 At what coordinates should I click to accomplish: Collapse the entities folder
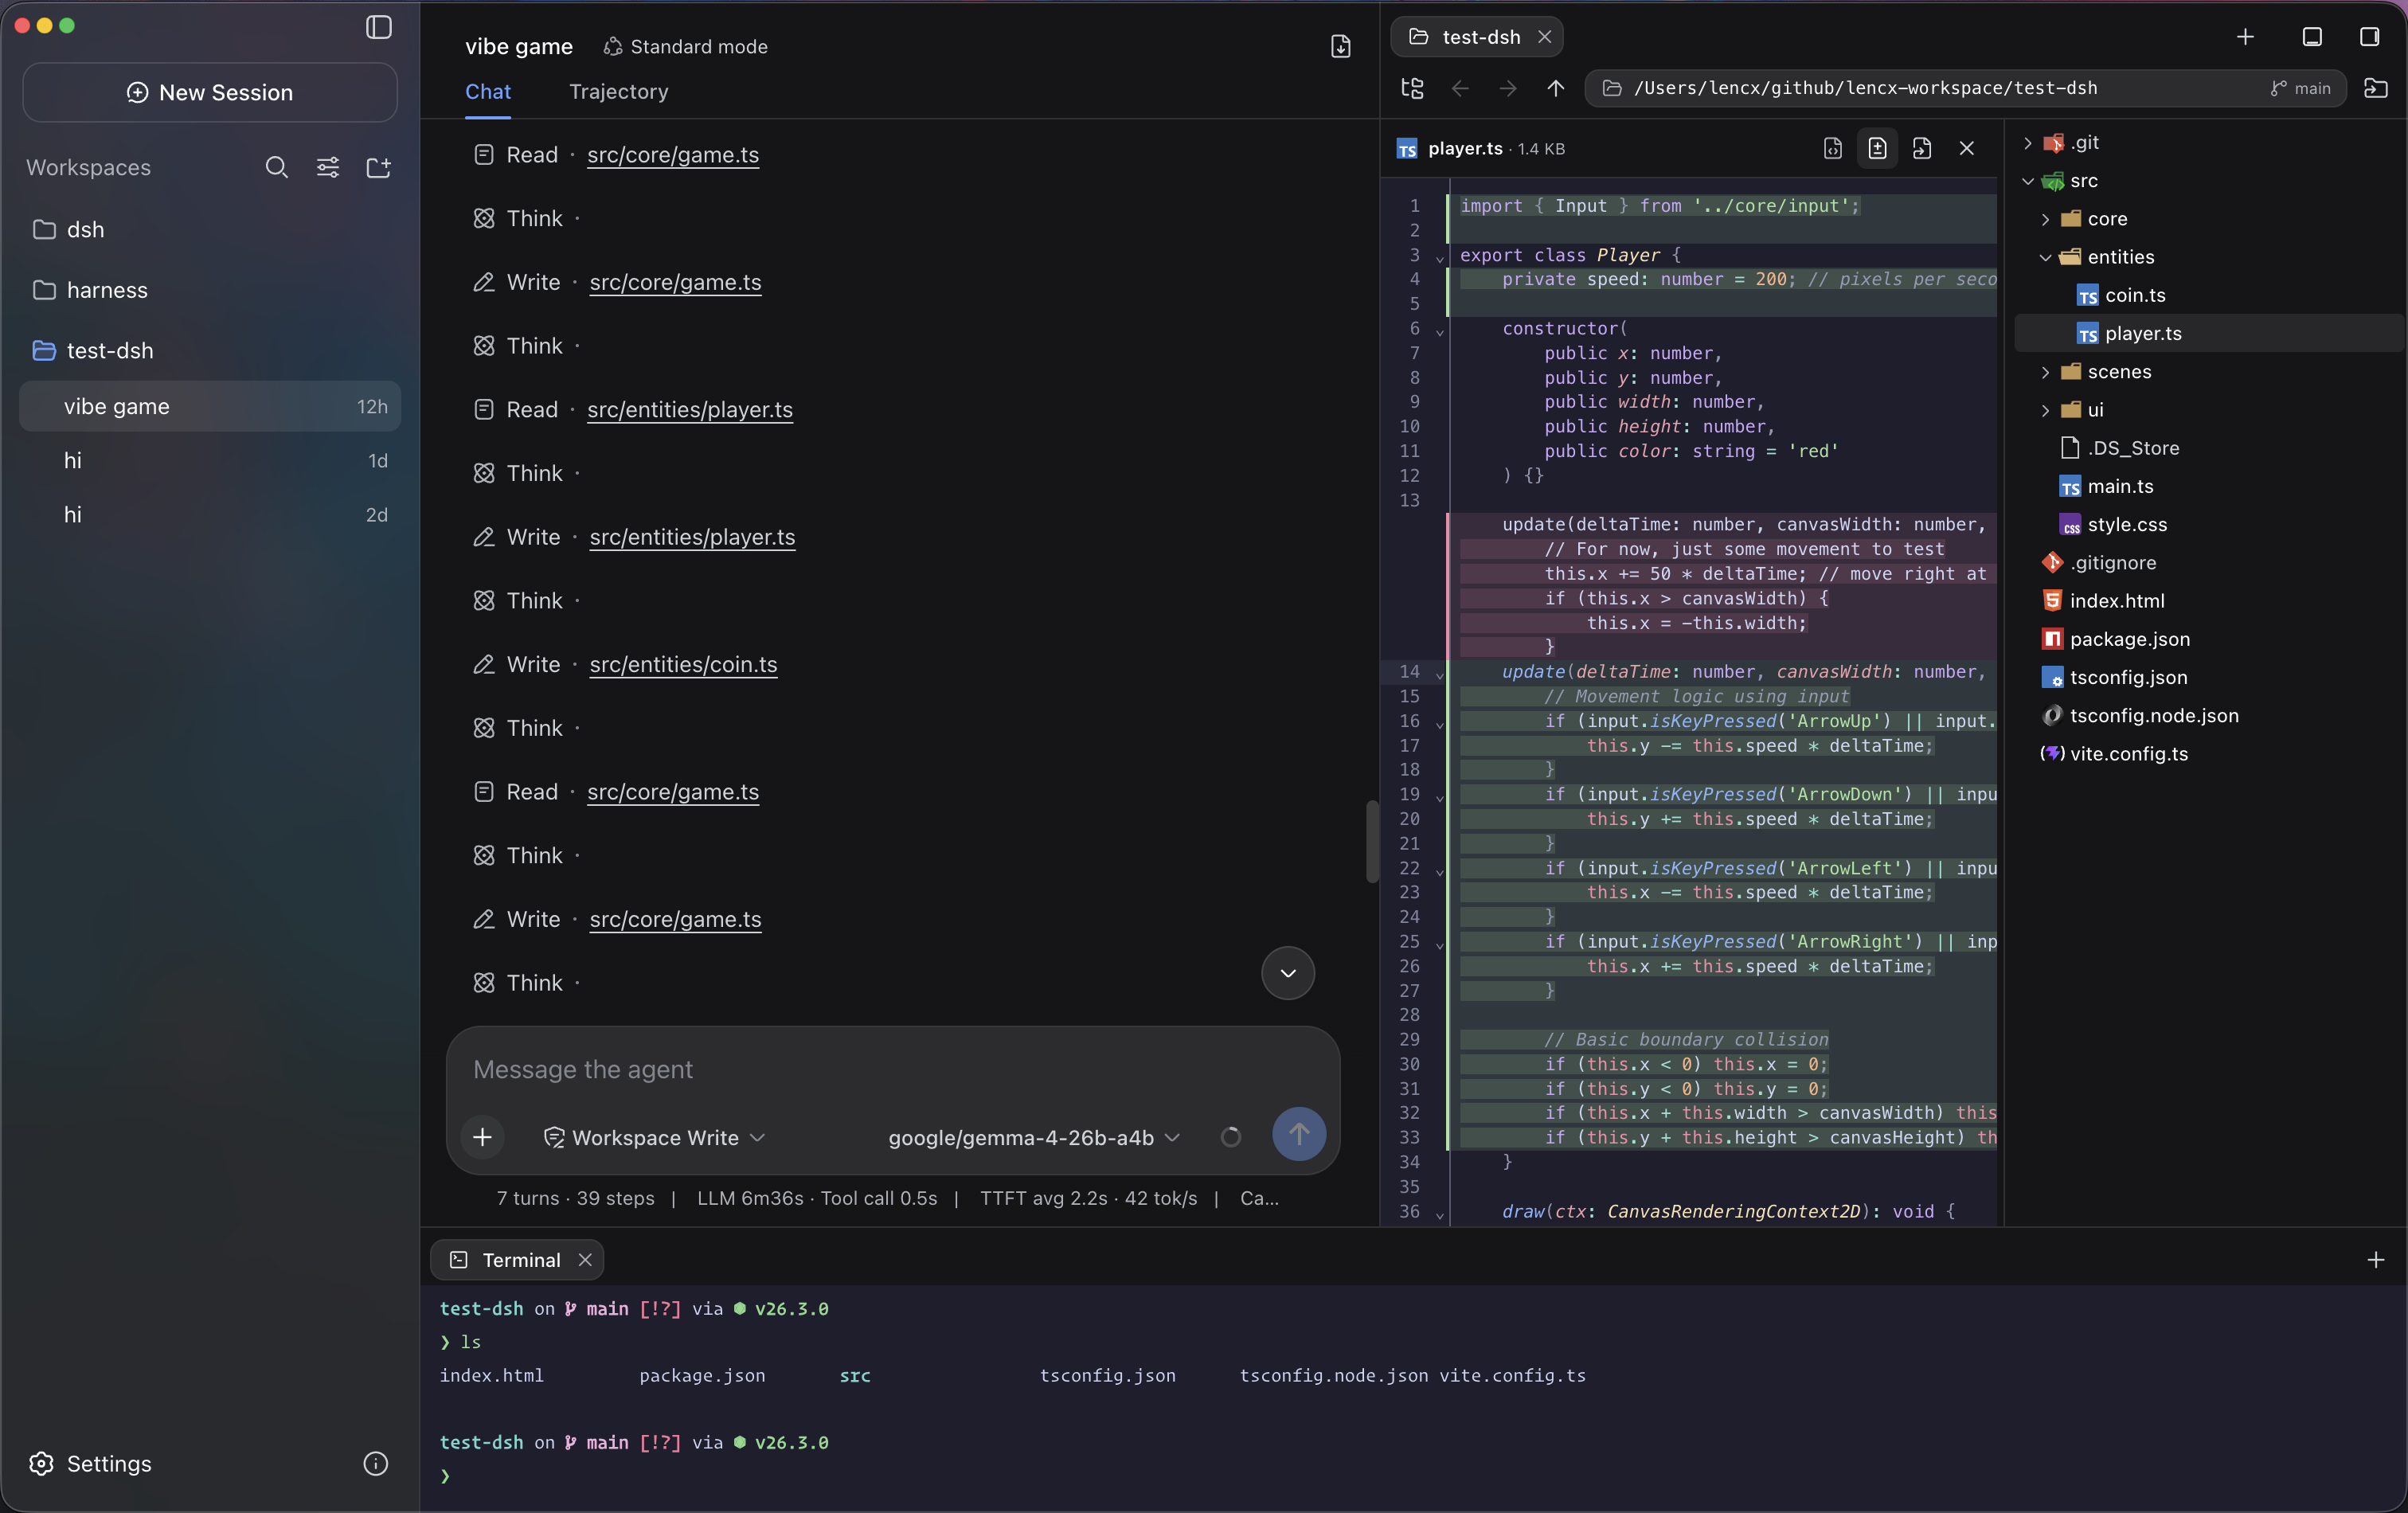tap(2046, 257)
